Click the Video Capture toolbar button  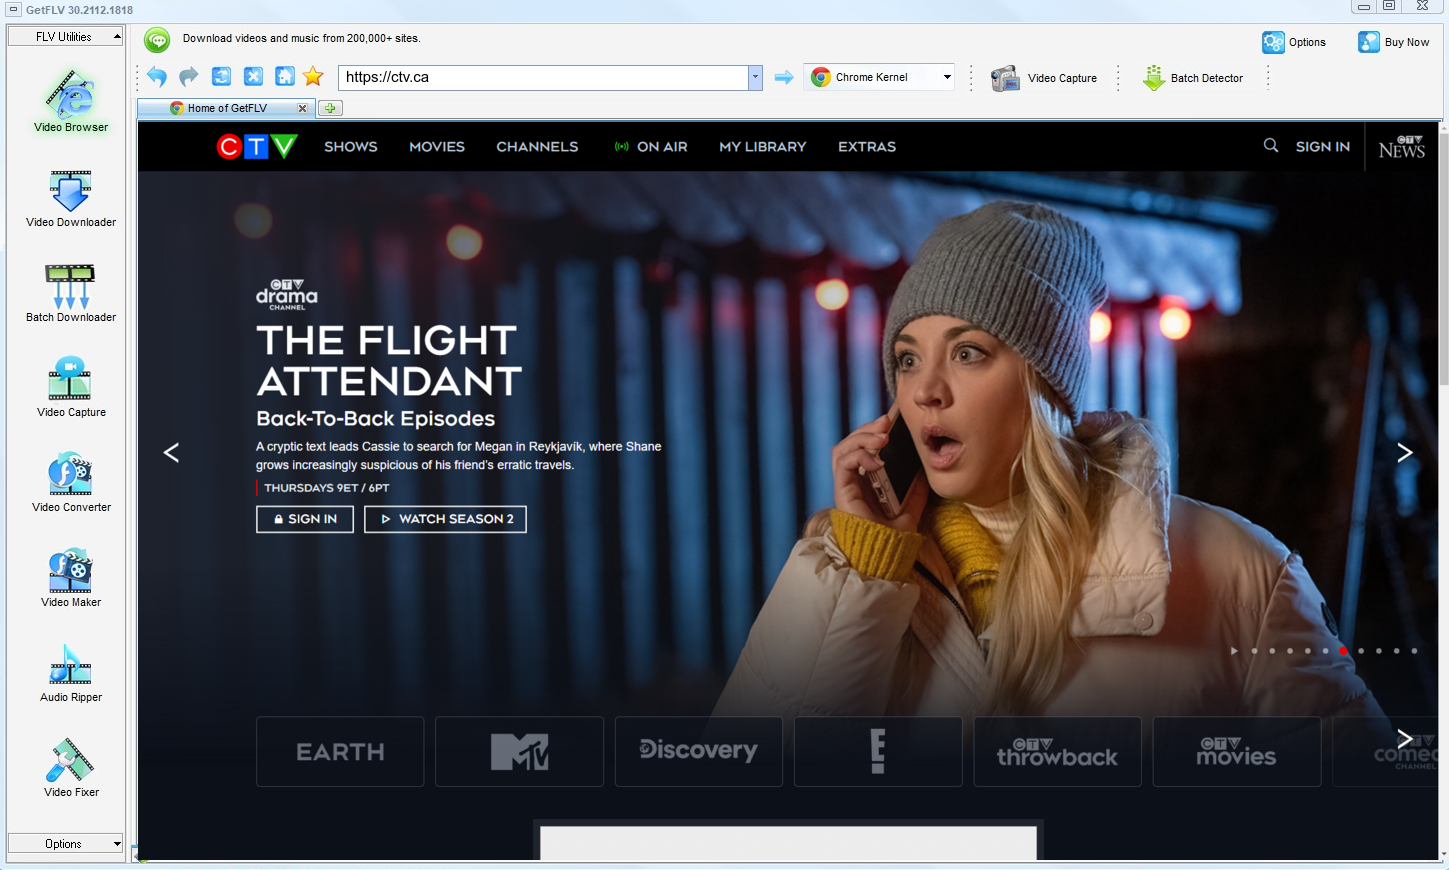click(1044, 78)
